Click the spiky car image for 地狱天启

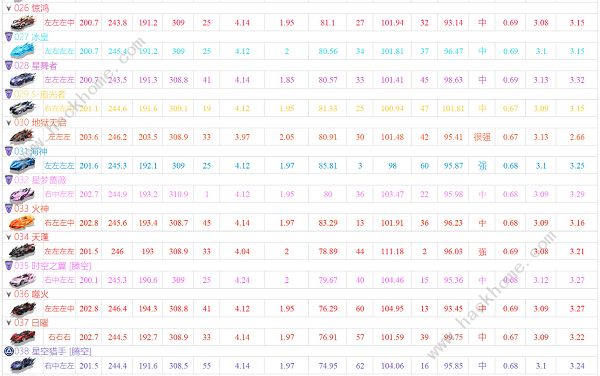[23, 137]
